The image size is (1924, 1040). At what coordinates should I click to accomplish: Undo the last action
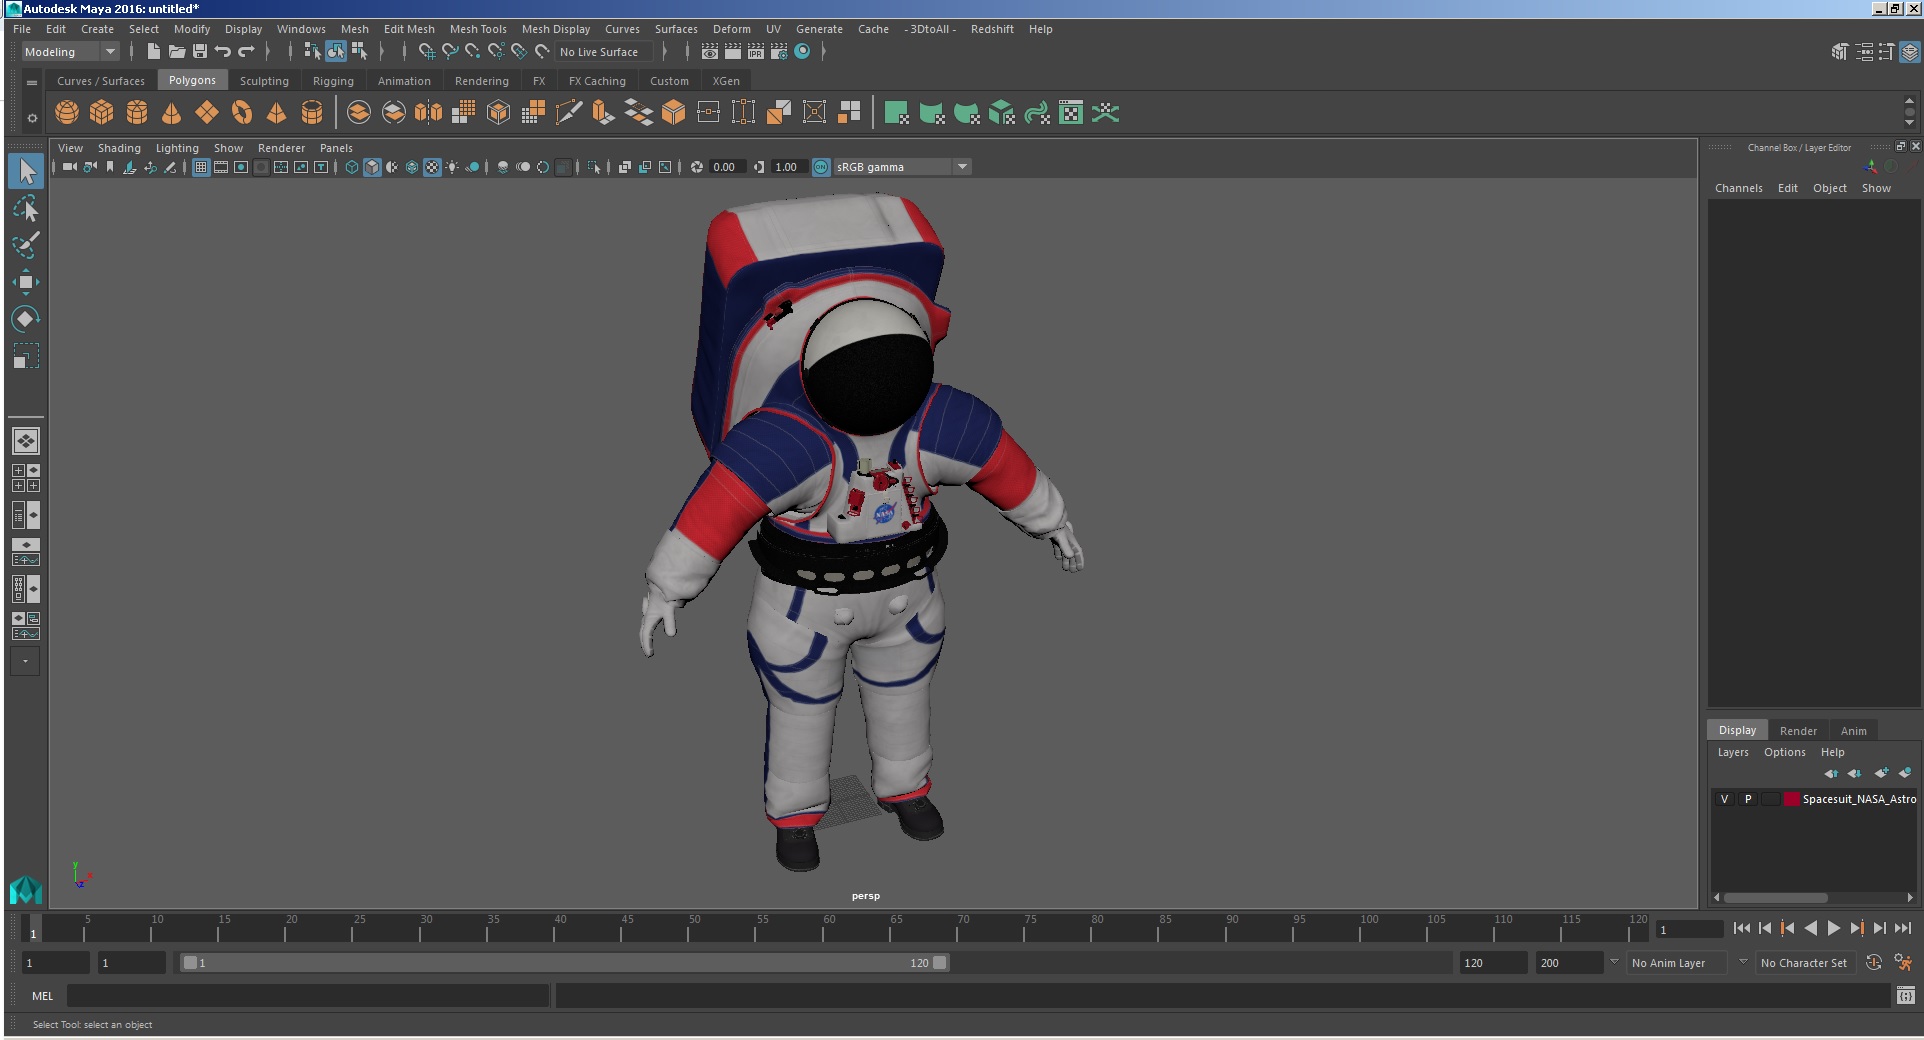tap(223, 52)
